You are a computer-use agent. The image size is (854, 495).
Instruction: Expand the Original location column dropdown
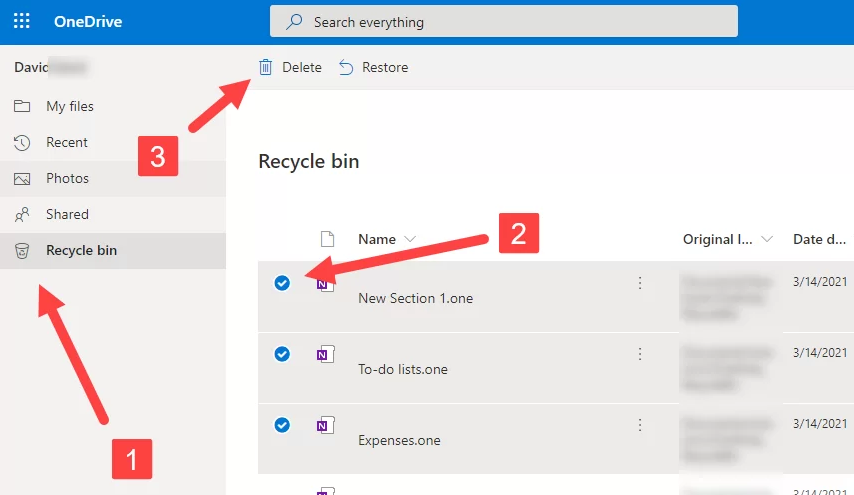click(767, 239)
